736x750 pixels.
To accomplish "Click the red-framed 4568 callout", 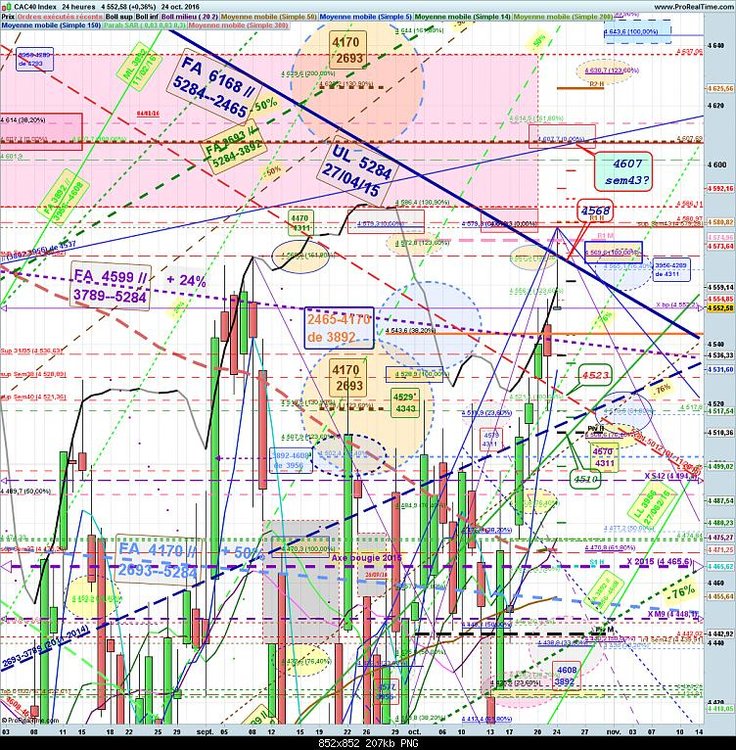I will click(x=595, y=210).
